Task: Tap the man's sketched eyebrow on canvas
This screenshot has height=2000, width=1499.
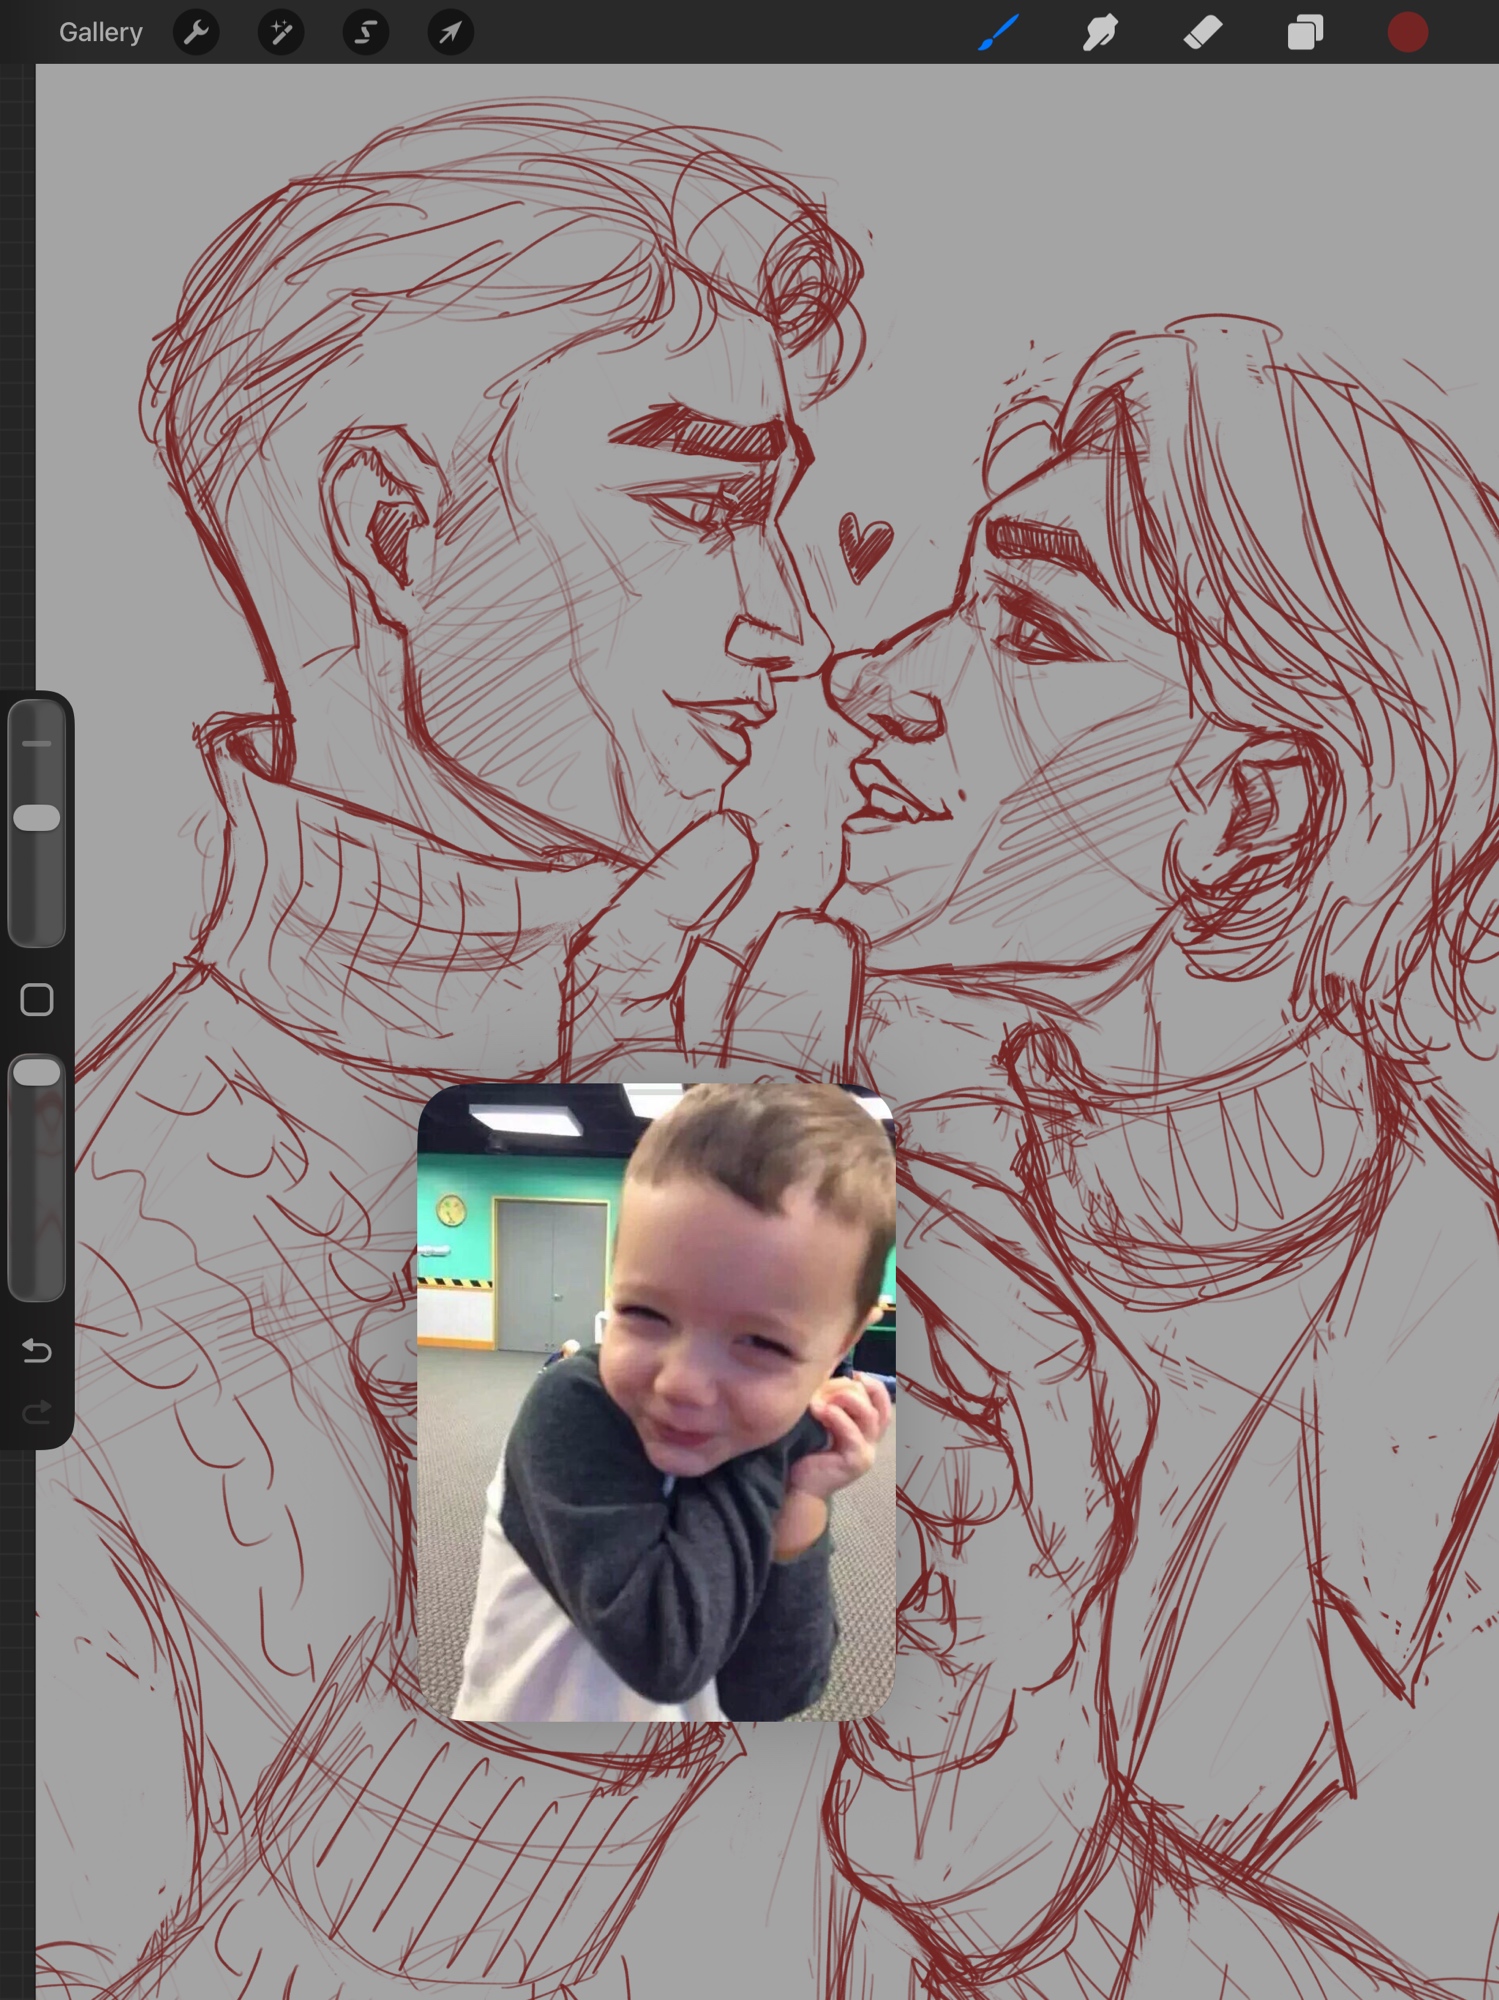Action: (700, 432)
